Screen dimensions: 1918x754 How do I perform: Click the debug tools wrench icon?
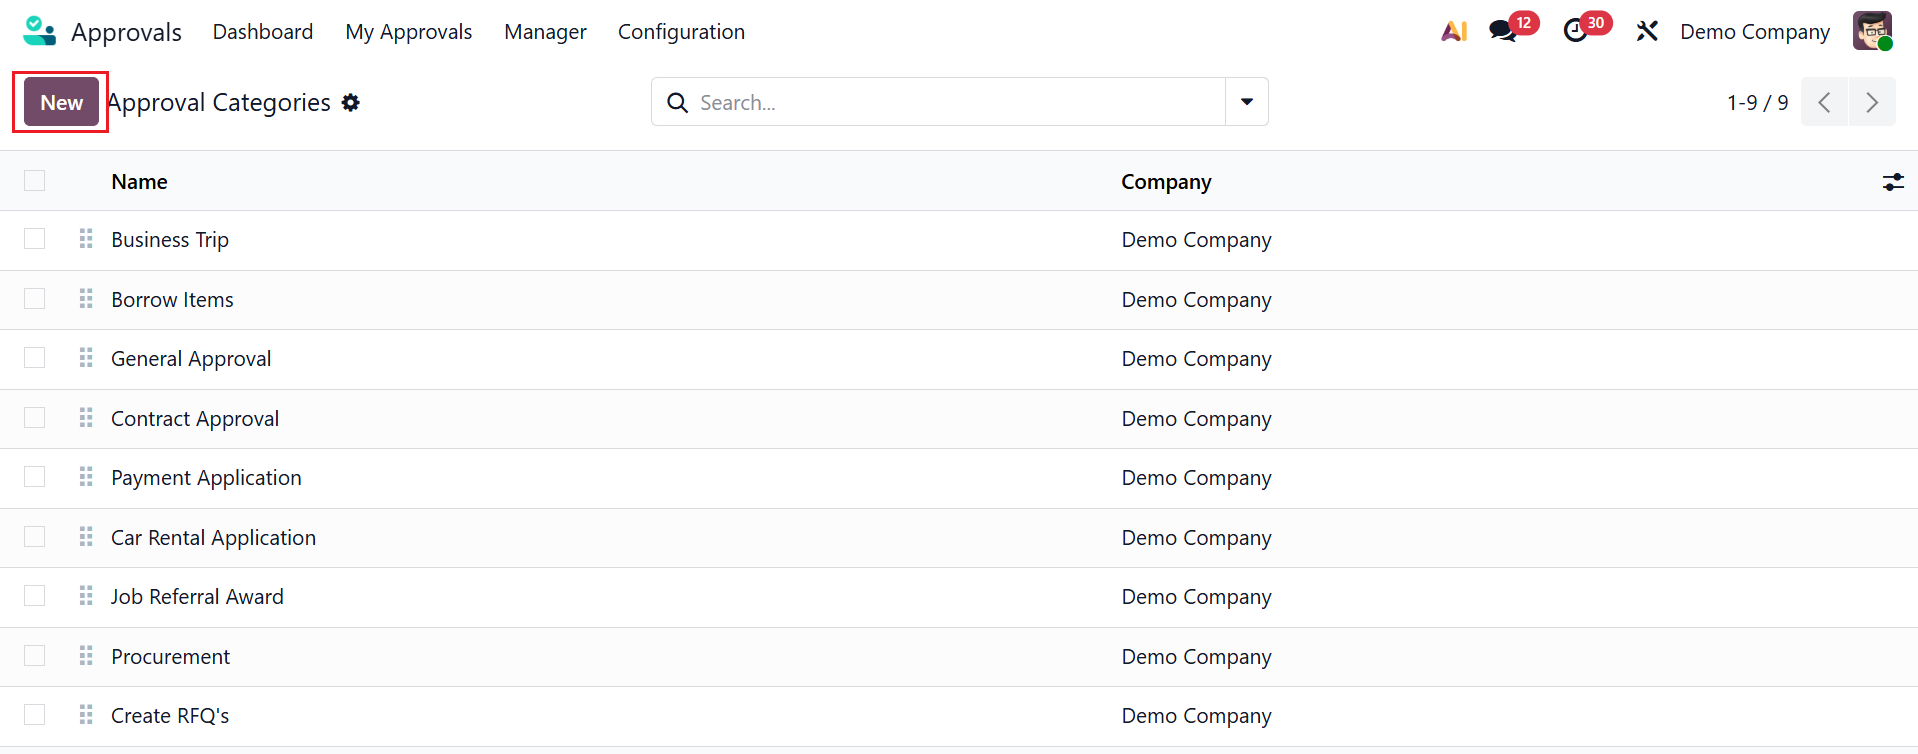point(1647,31)
